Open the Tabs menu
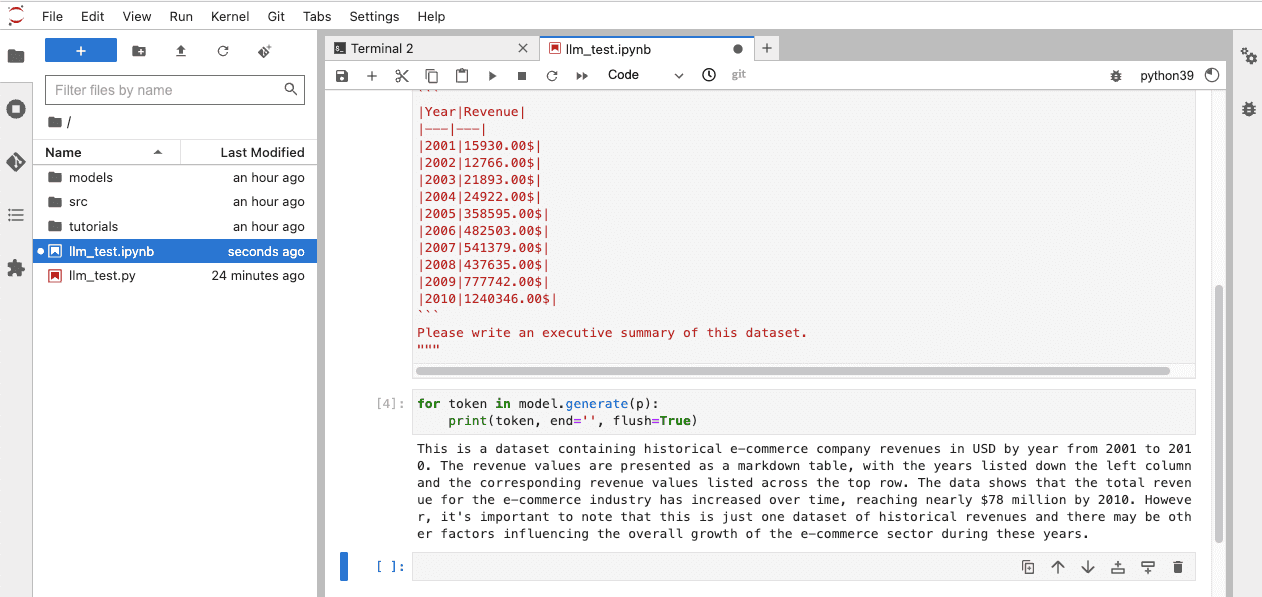Screen dimensions: 1262x597 pyautogui.click(x=317, y=16)
